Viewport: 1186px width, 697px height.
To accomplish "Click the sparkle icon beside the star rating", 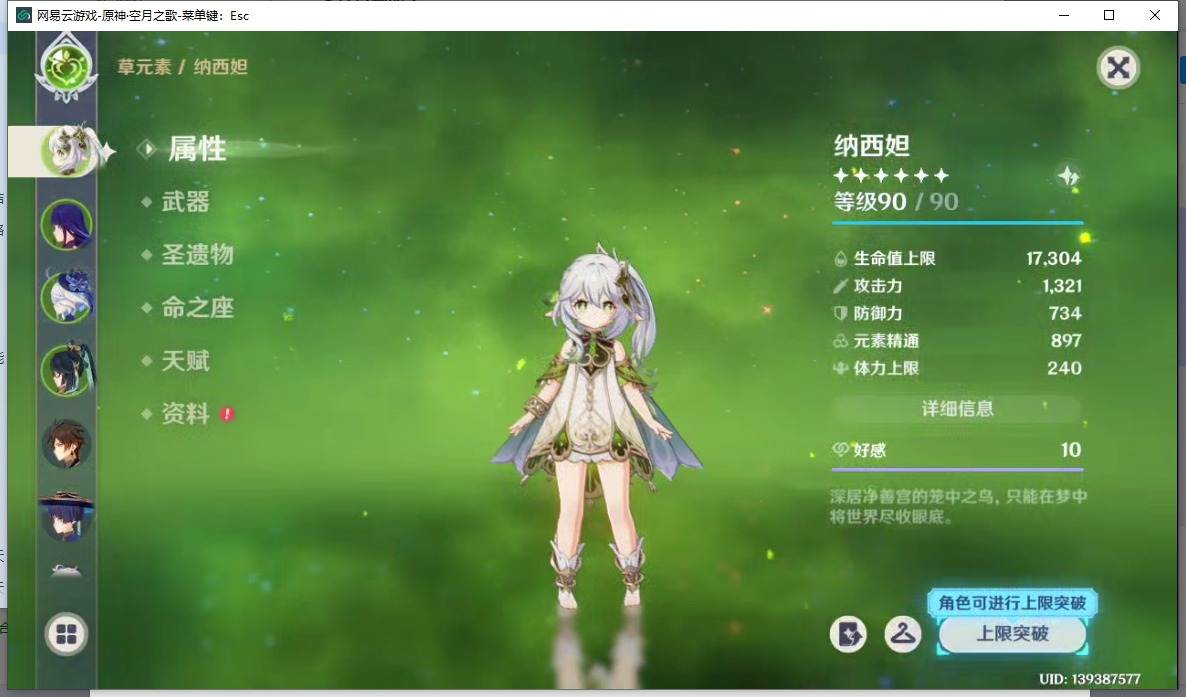I will point(1069,175).
